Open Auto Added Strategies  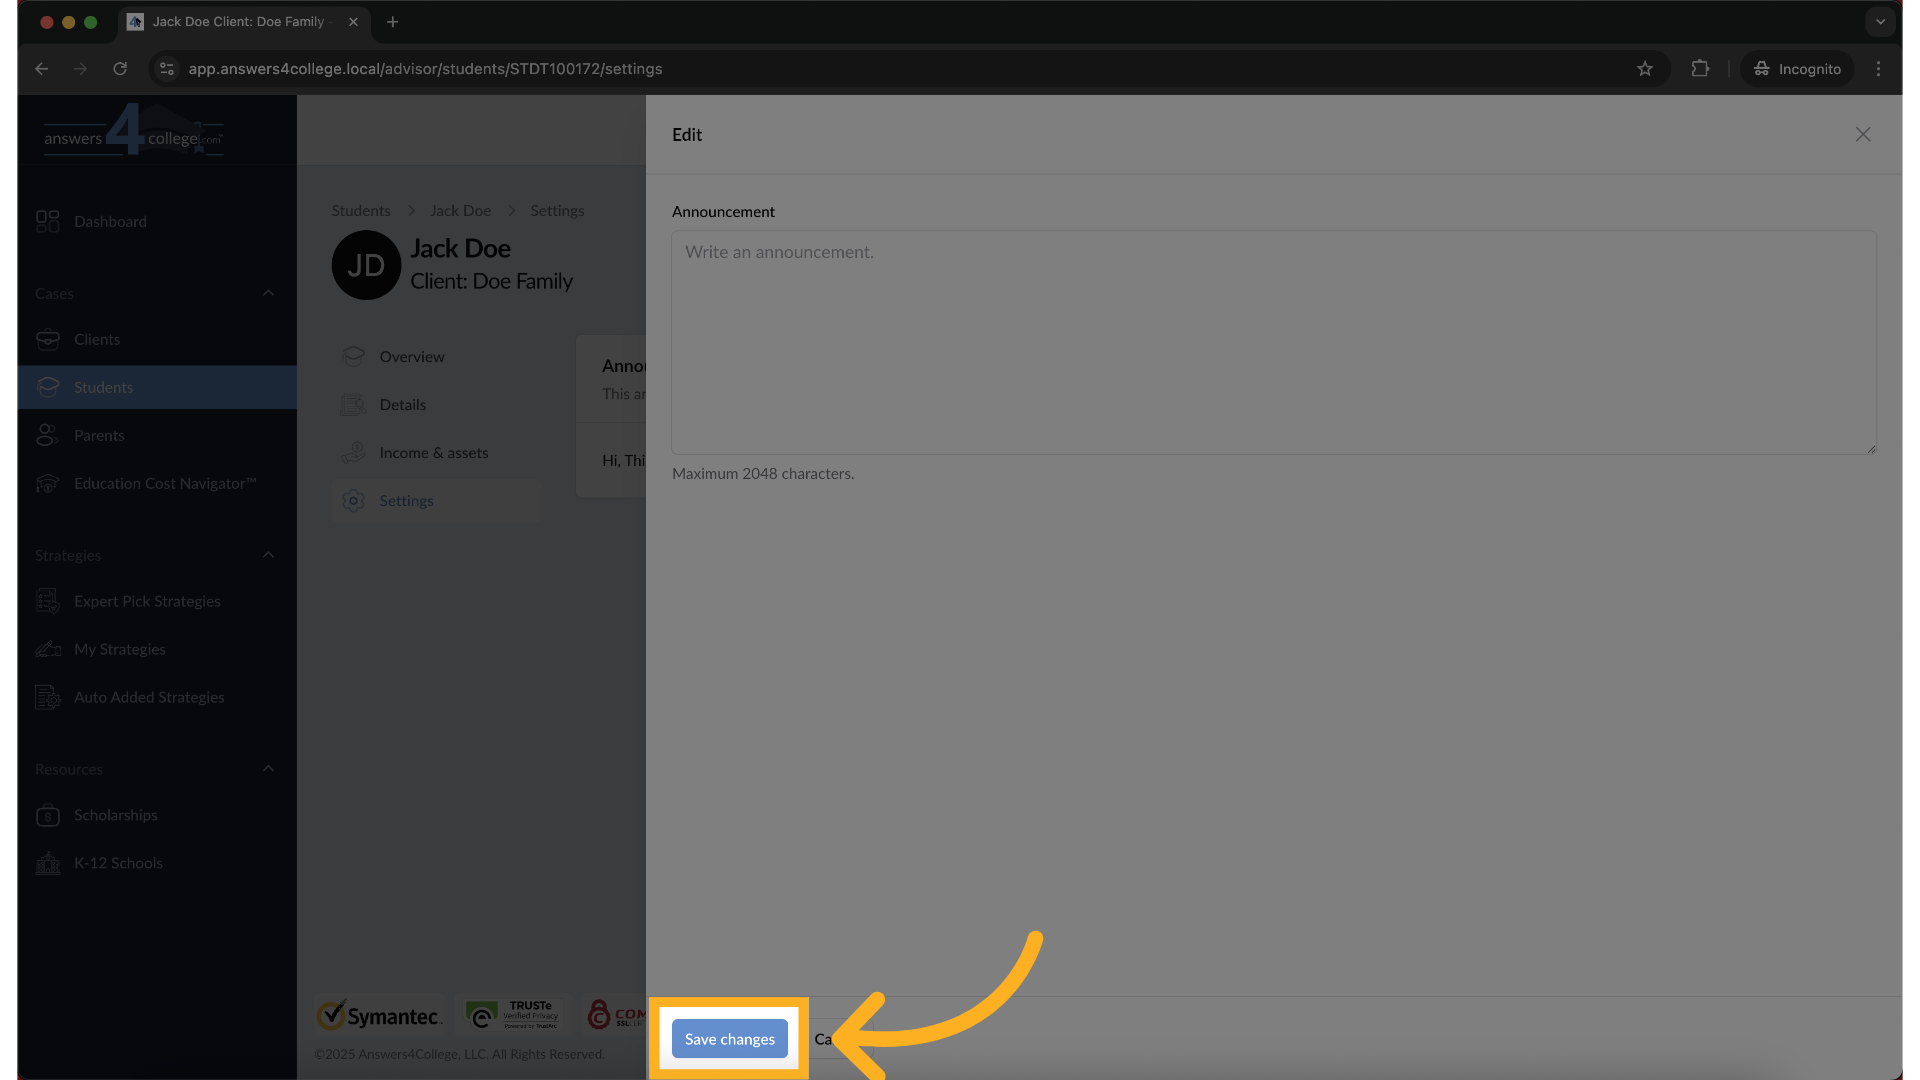coord(48,697)
